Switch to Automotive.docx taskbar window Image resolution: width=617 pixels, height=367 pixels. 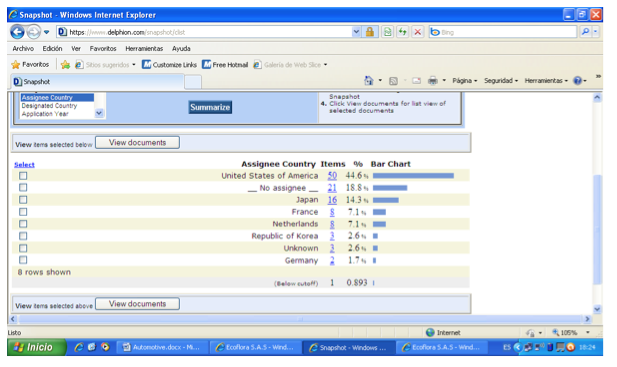(x=162, y=347)
